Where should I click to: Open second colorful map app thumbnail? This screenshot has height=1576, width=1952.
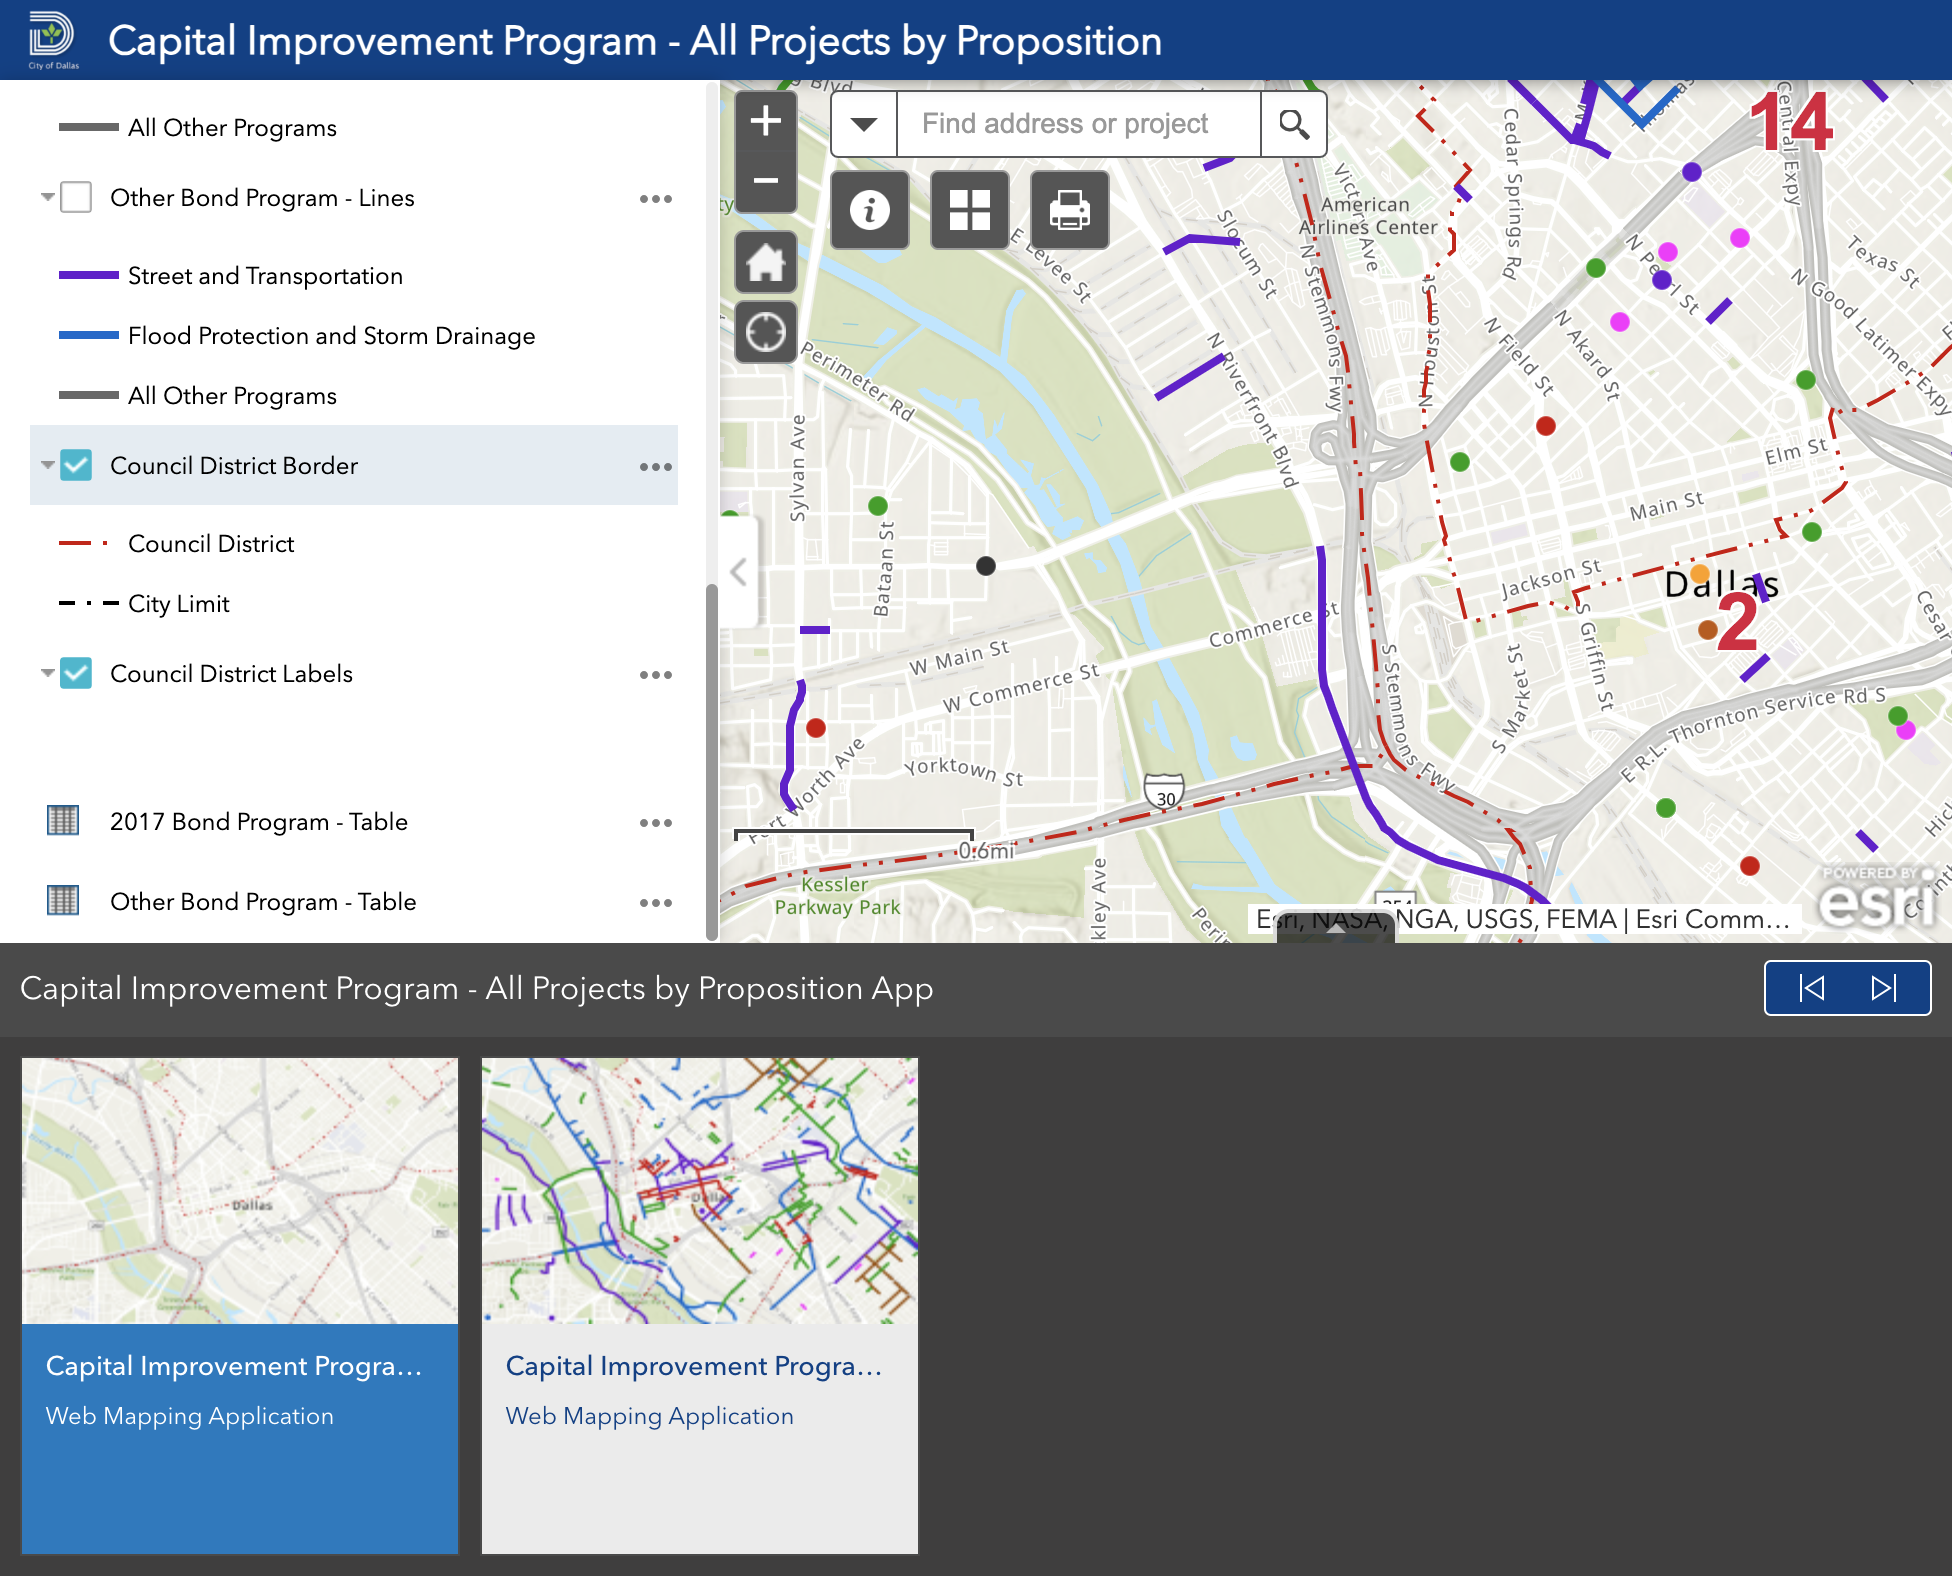coord(700,1191)
